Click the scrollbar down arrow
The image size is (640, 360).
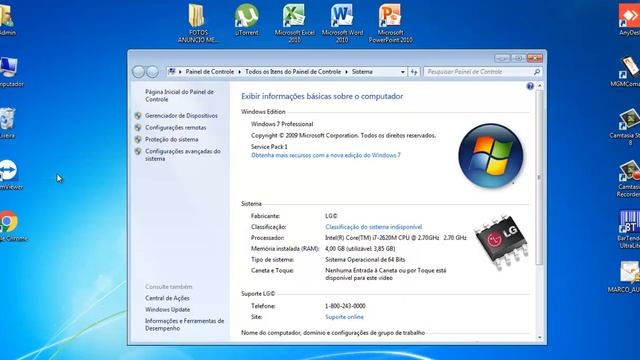(539, 338)
